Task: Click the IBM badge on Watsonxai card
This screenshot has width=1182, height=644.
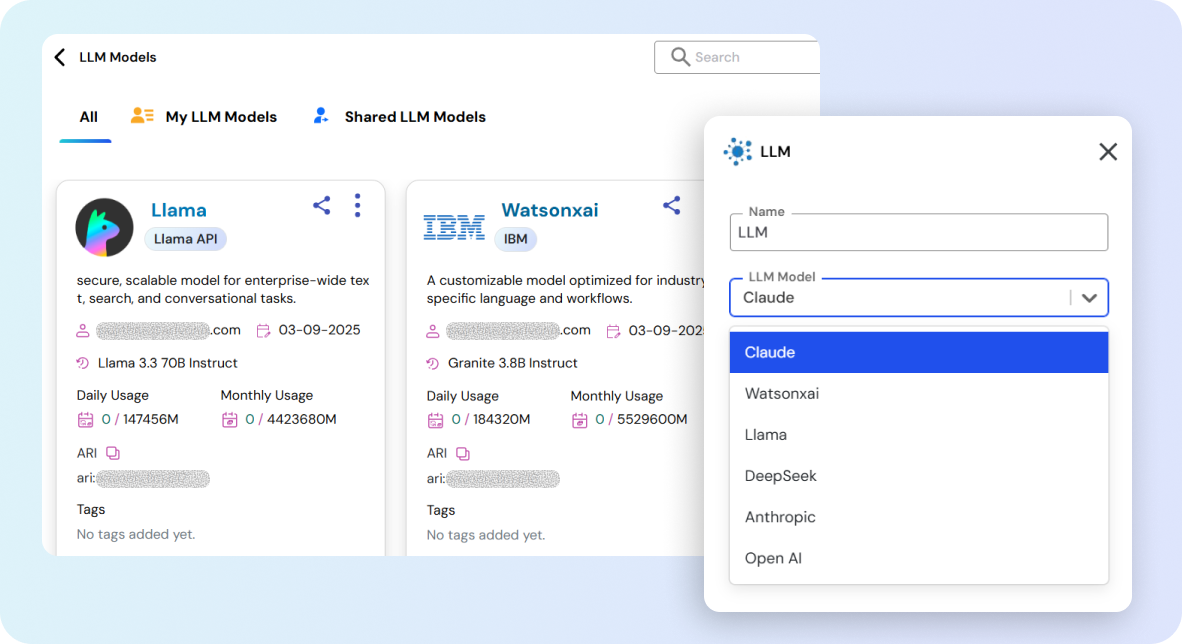Action: click(516, 239)
